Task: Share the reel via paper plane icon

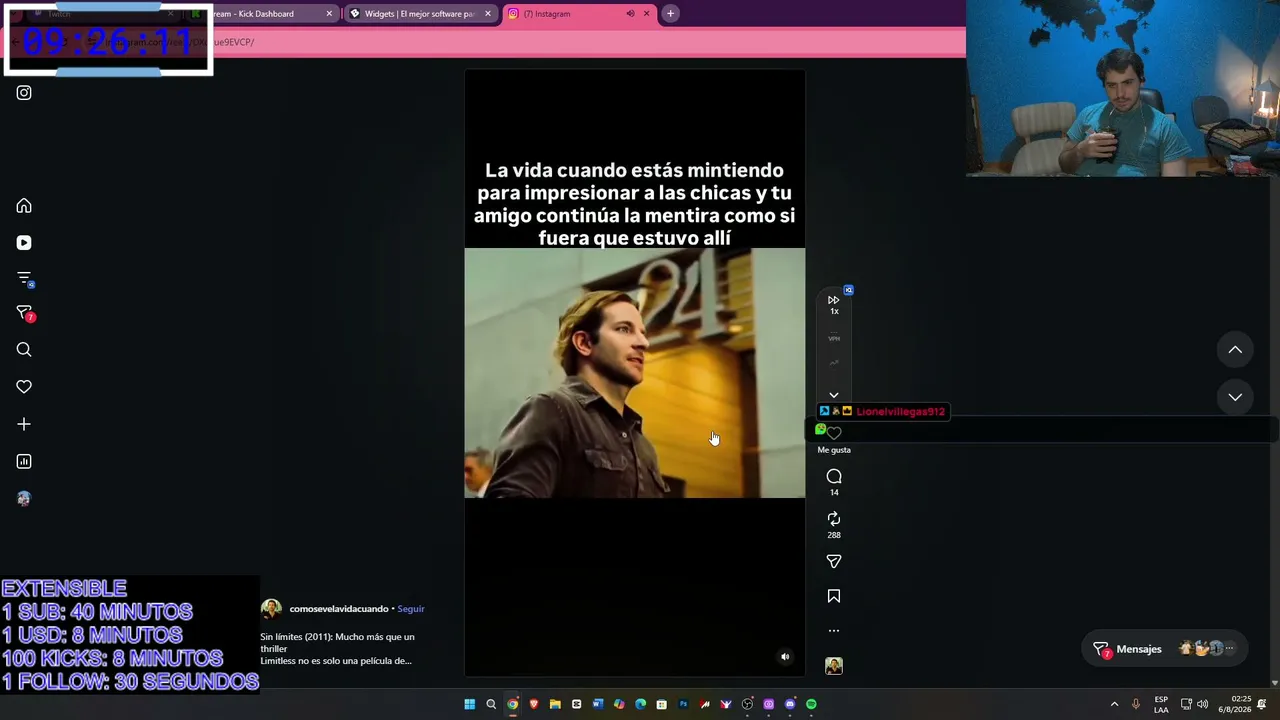Action: click(x=834, y=561)
